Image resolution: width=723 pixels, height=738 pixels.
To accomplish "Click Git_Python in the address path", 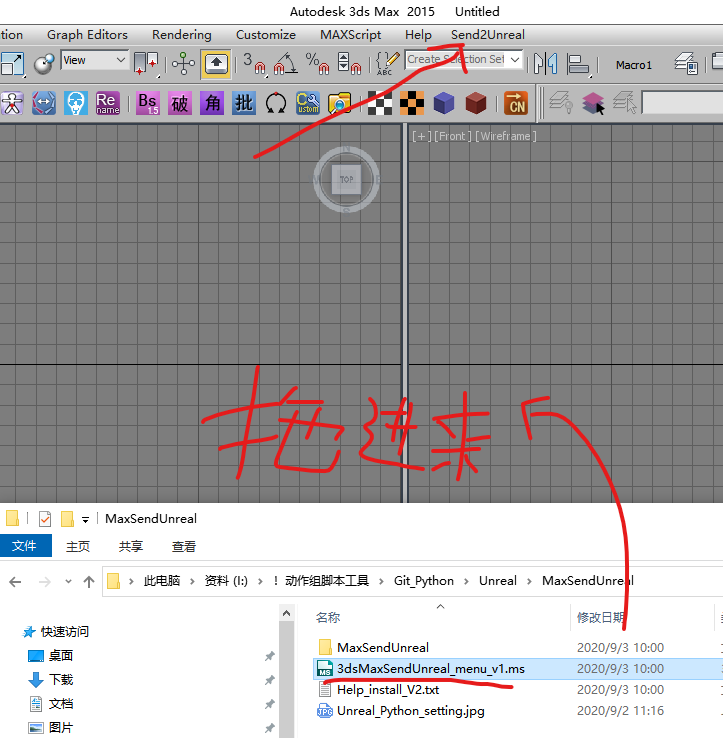I will pos(424,581).
